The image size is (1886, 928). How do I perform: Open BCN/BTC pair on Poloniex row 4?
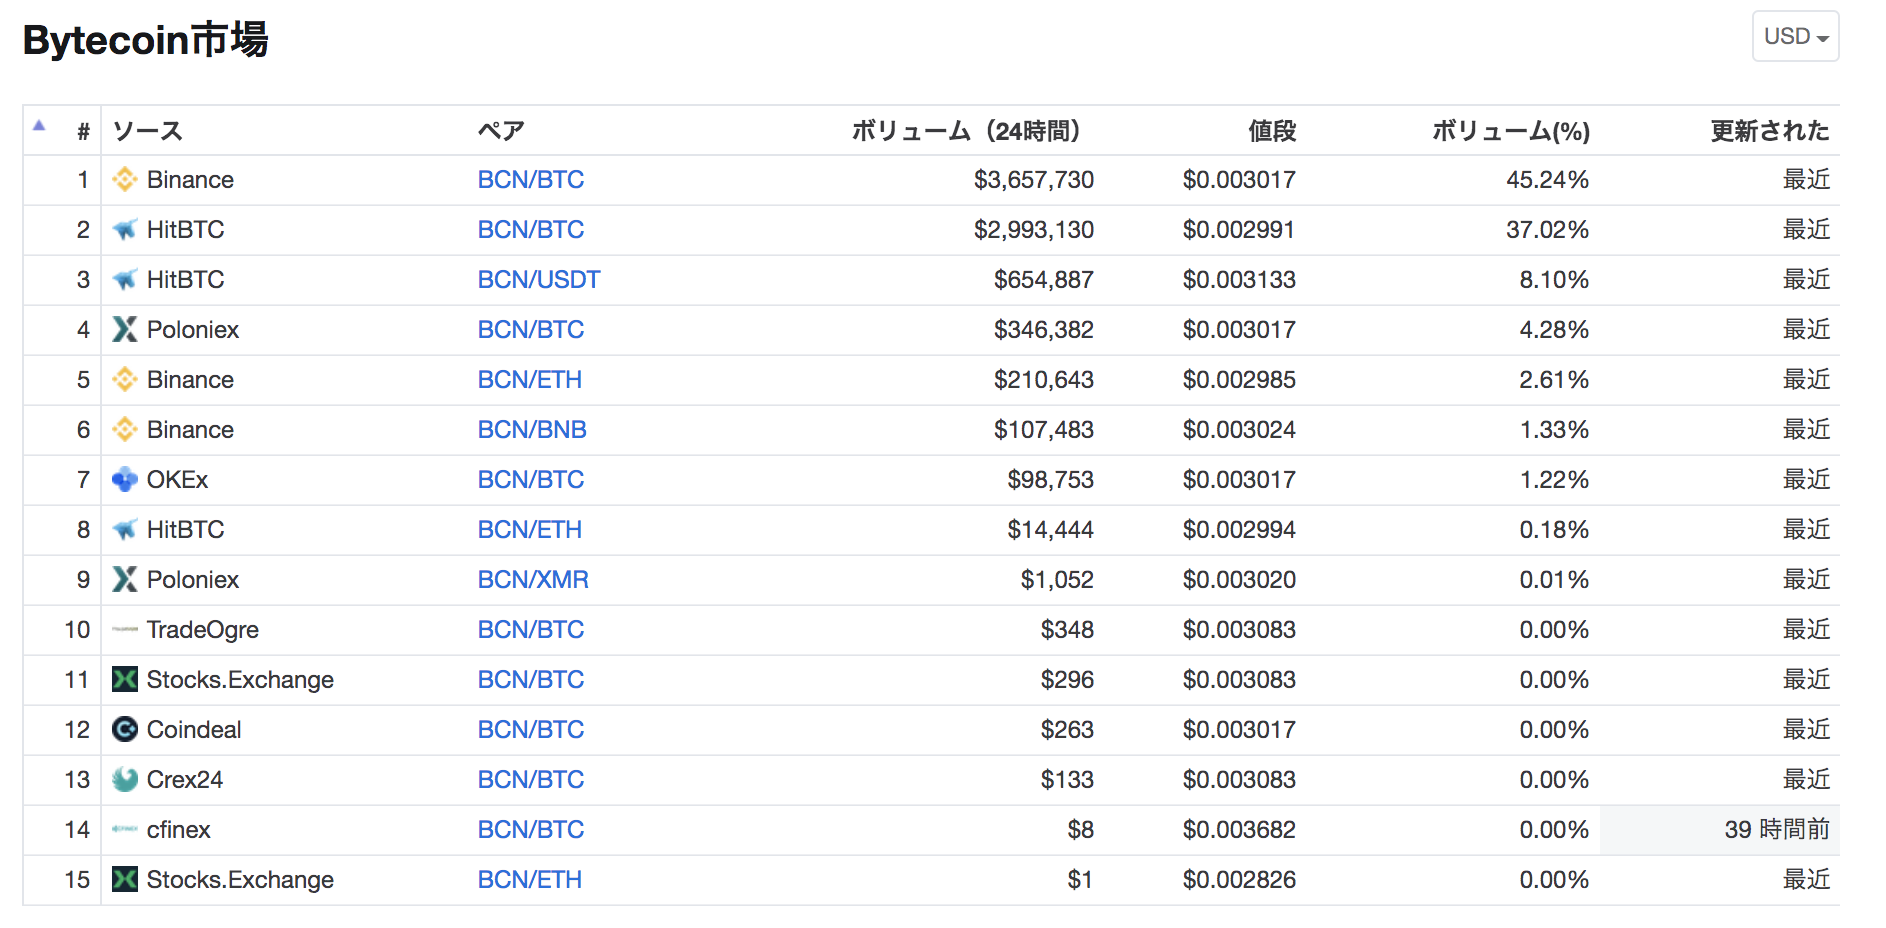(x=530, y=330)
